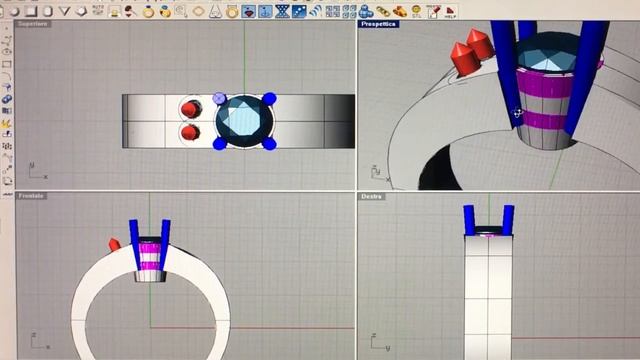Click the ring with blue gem icon
The image size is (640, 360).
(x=165, y=11)
